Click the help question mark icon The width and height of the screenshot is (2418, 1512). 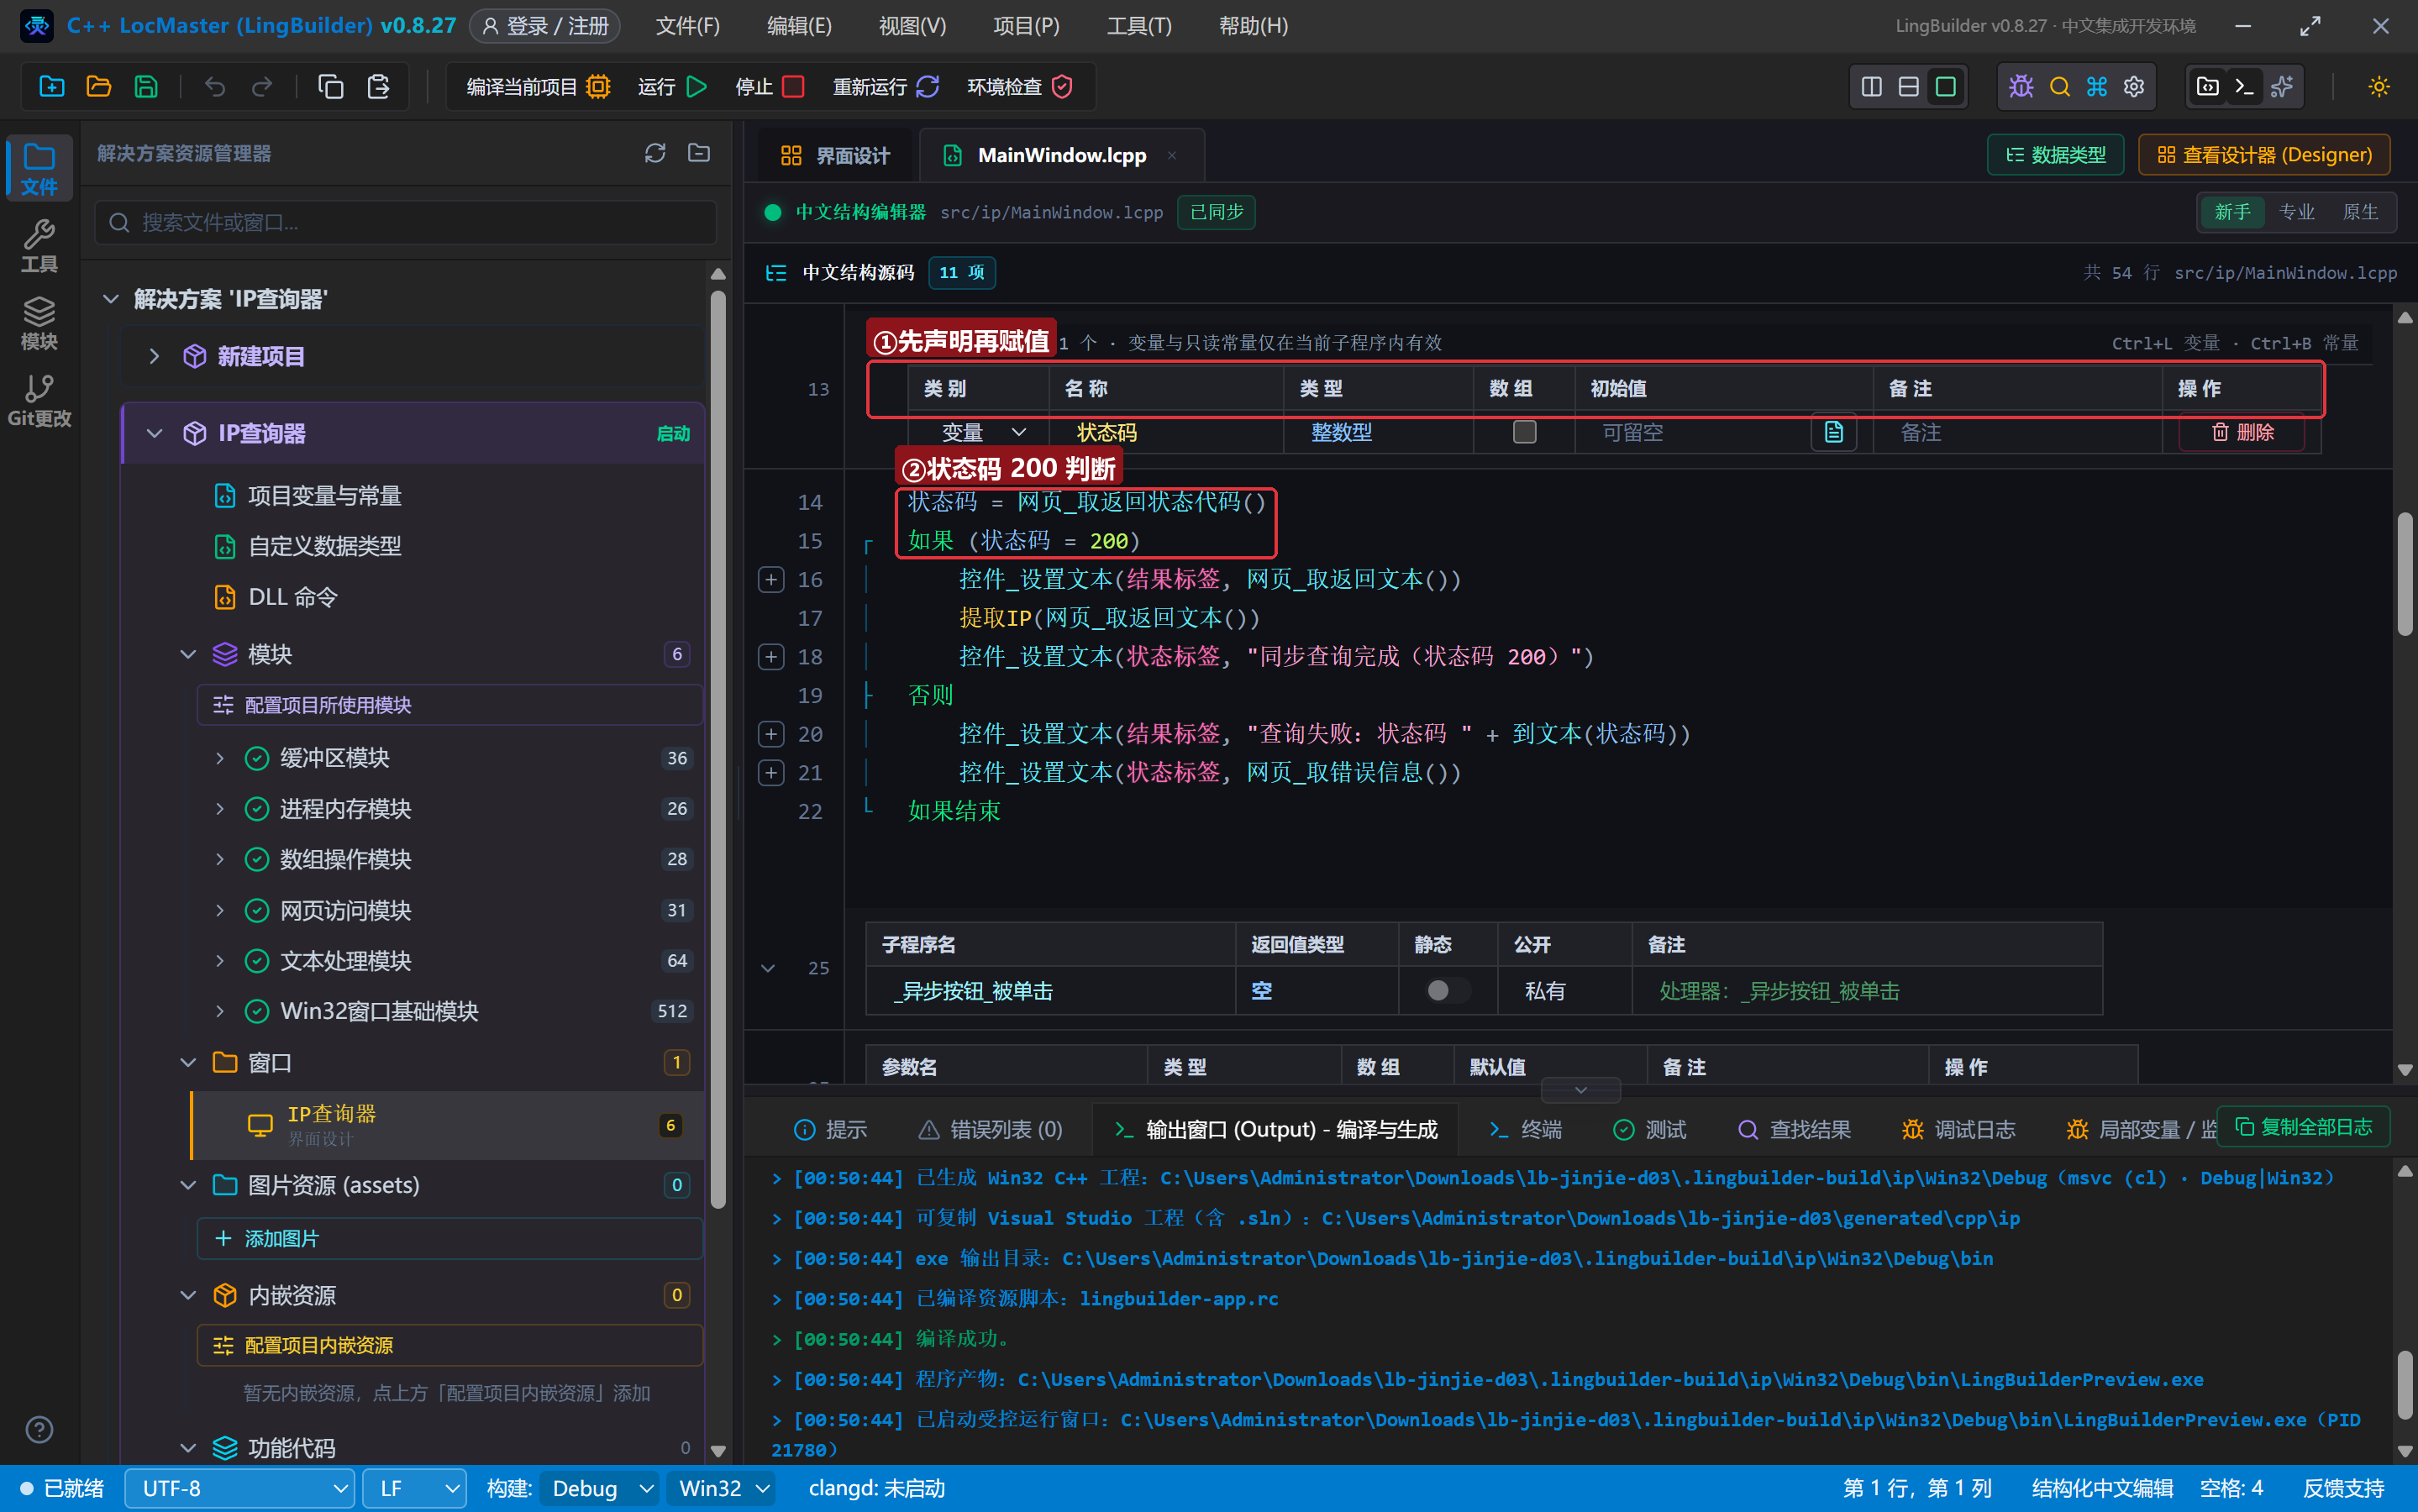(39, 1430)
